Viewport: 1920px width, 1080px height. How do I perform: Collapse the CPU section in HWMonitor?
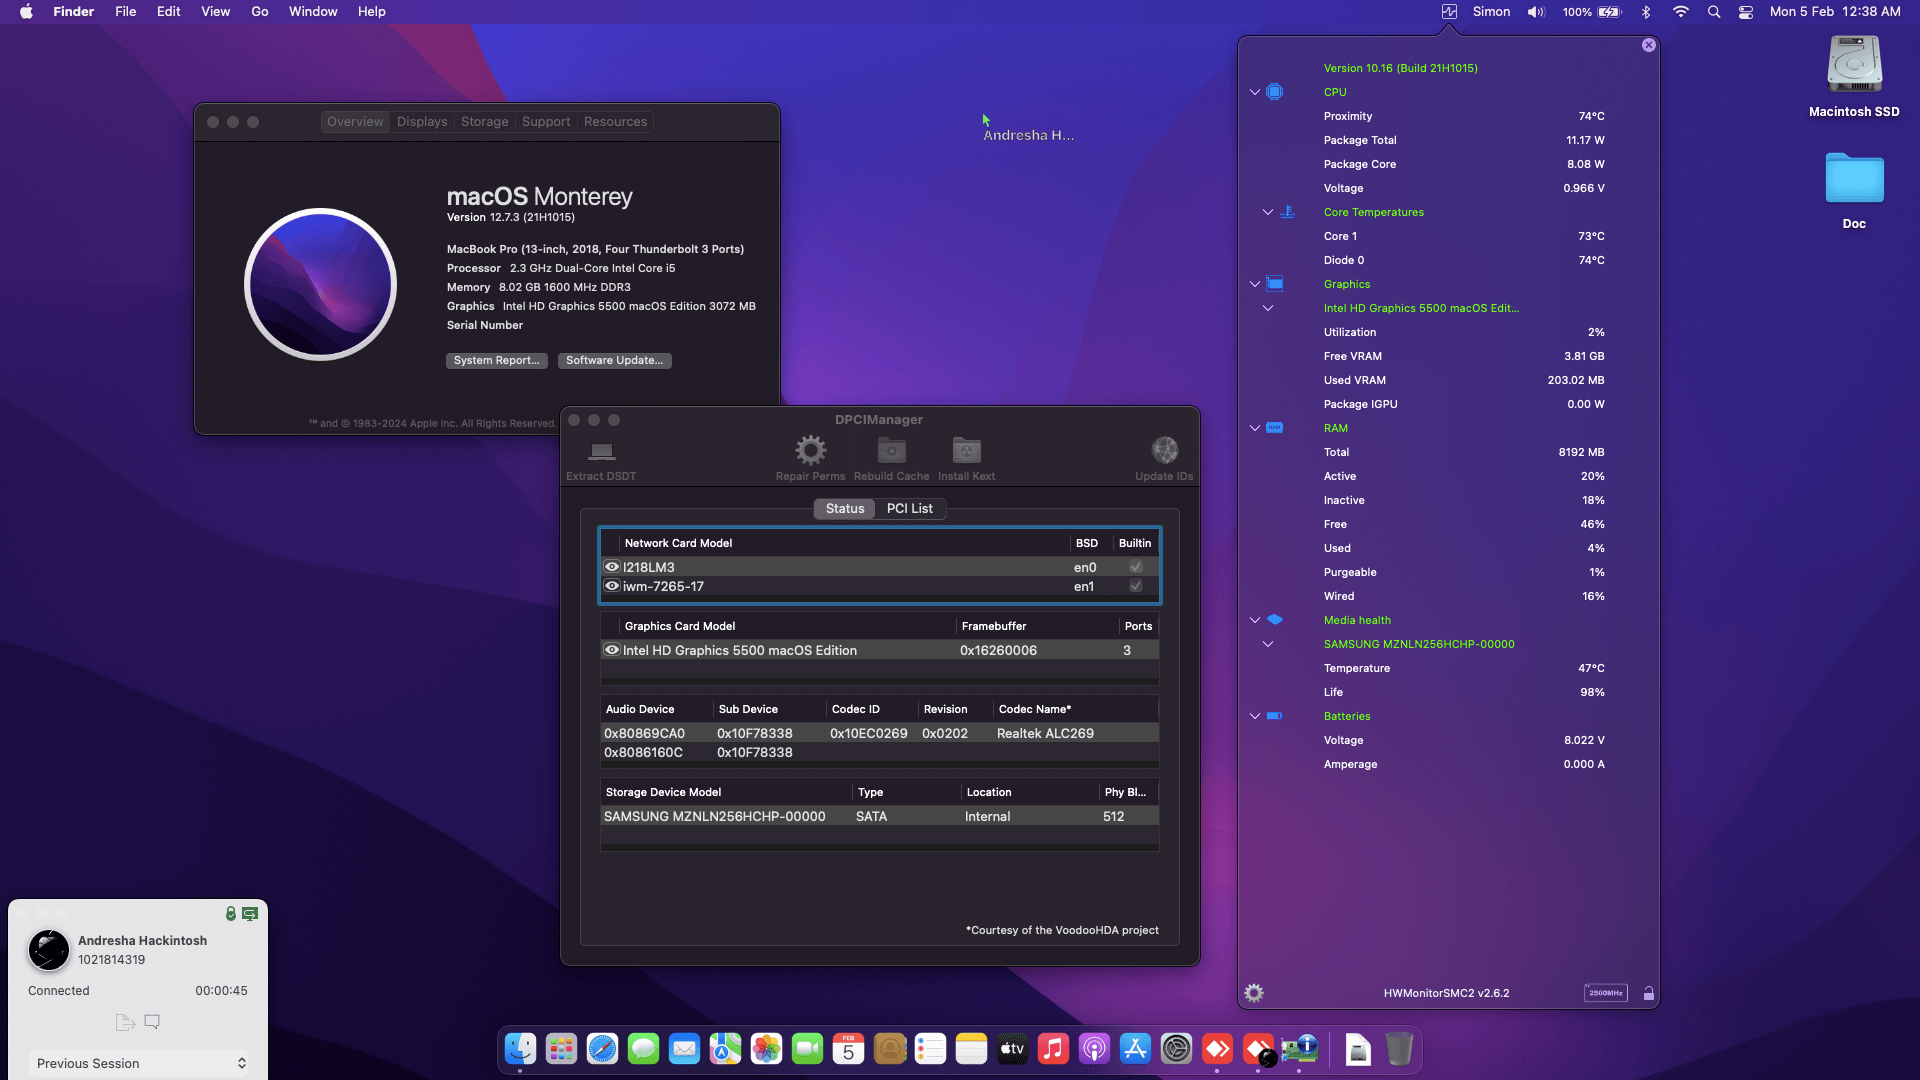(x=1254, y=92)
